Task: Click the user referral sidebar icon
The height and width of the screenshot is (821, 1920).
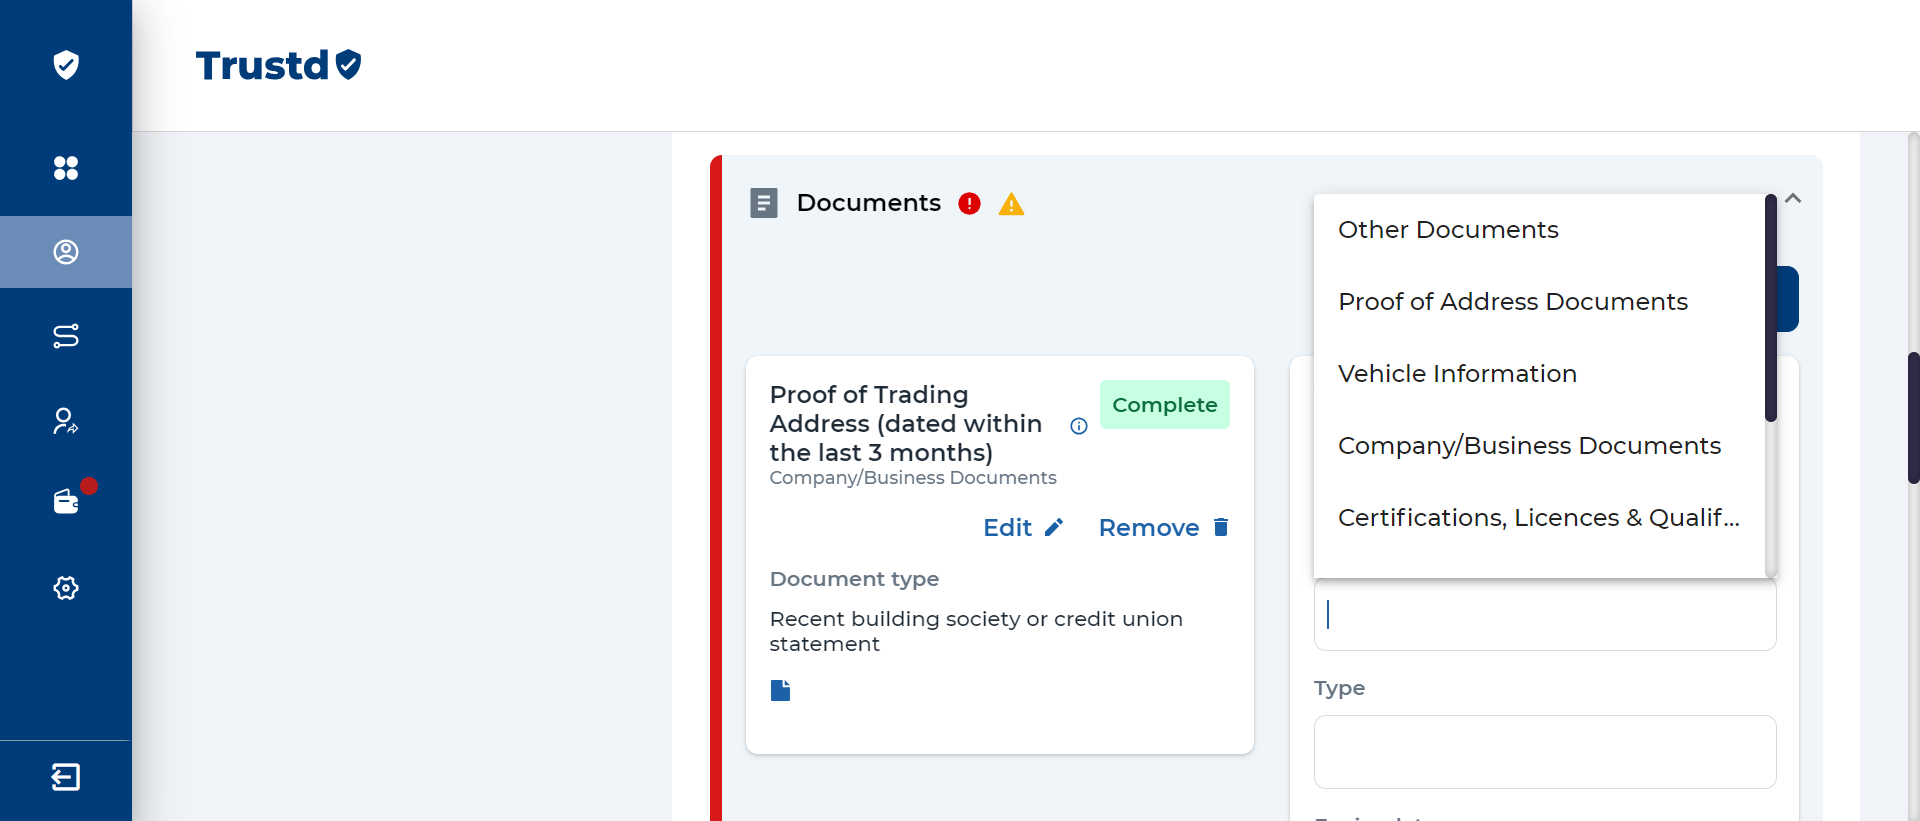Action: click(66, 421)
